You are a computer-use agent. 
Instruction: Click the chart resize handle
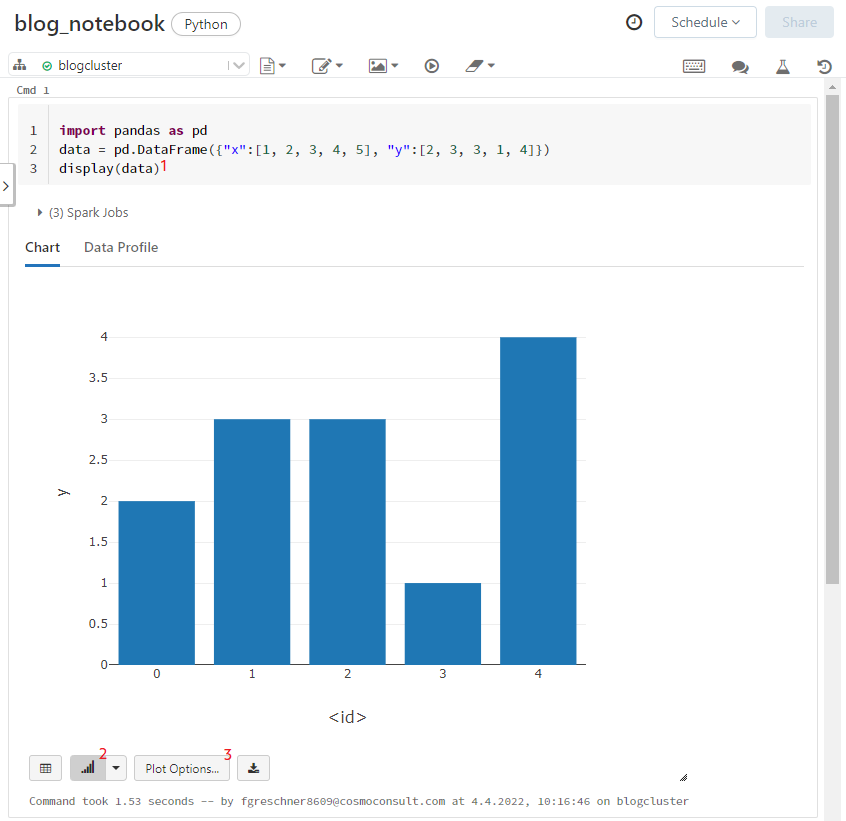(x=684, y=777)
